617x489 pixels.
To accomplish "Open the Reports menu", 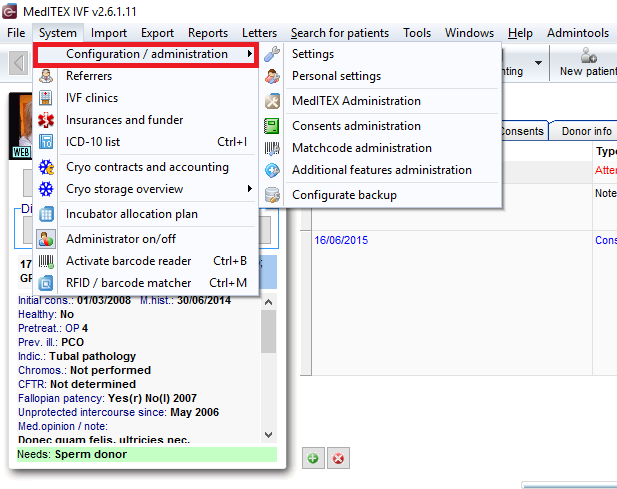I will [208, 33].
